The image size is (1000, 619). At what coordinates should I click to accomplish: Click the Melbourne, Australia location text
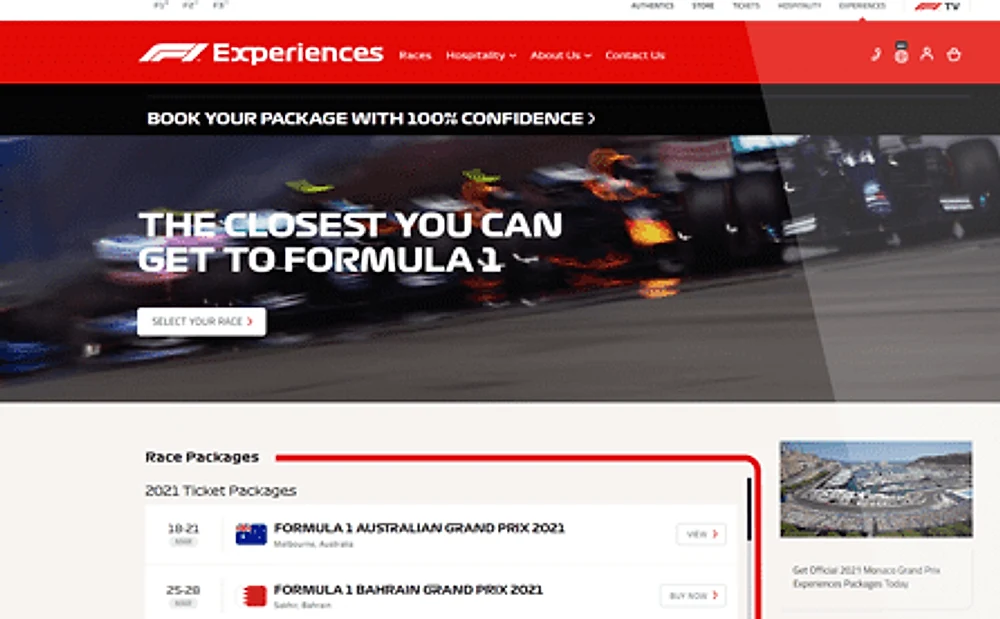[313, 544]
